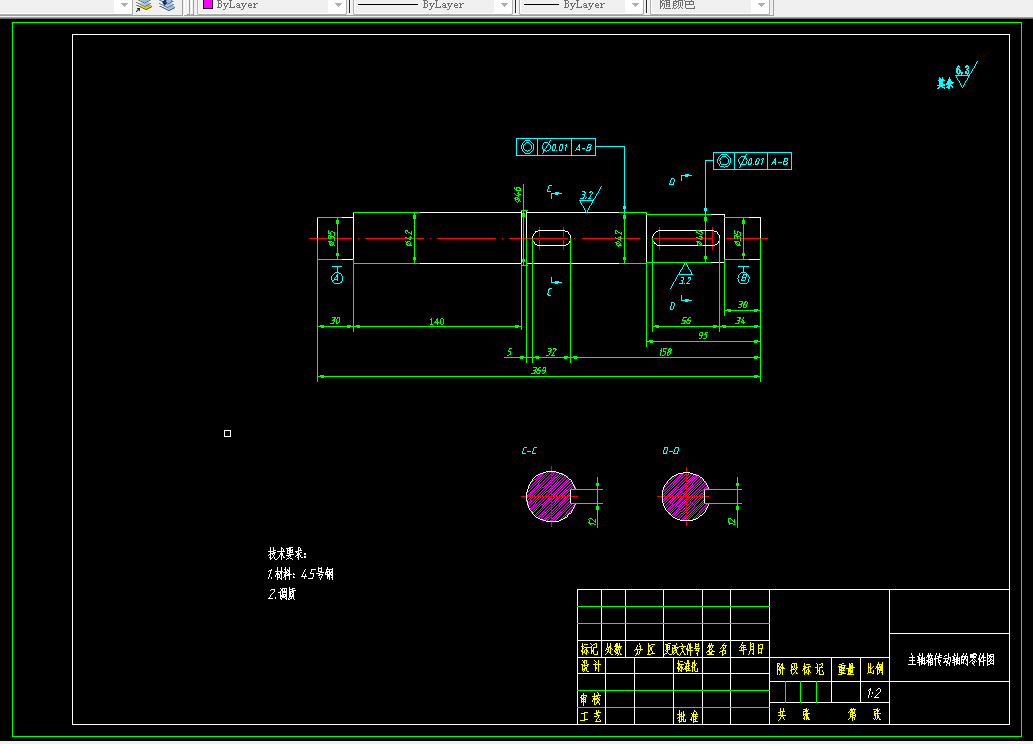
Task: Click the D-D hatched section circle
Action: 685,496
